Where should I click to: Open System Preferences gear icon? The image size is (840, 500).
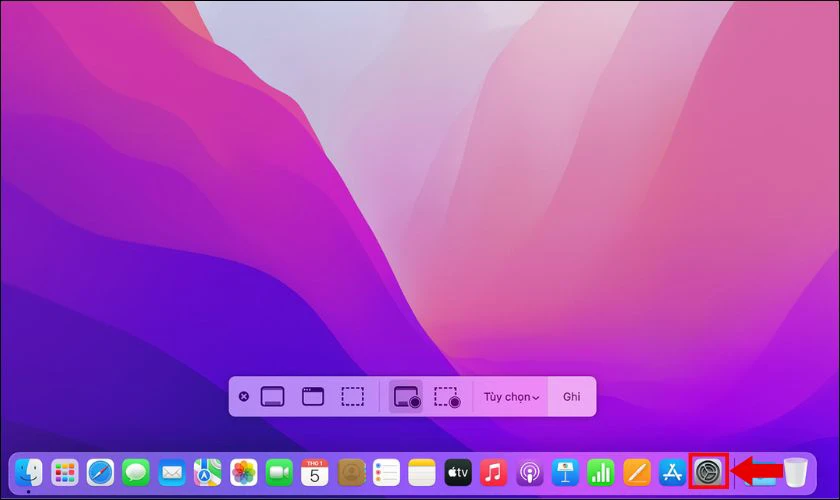708,472
